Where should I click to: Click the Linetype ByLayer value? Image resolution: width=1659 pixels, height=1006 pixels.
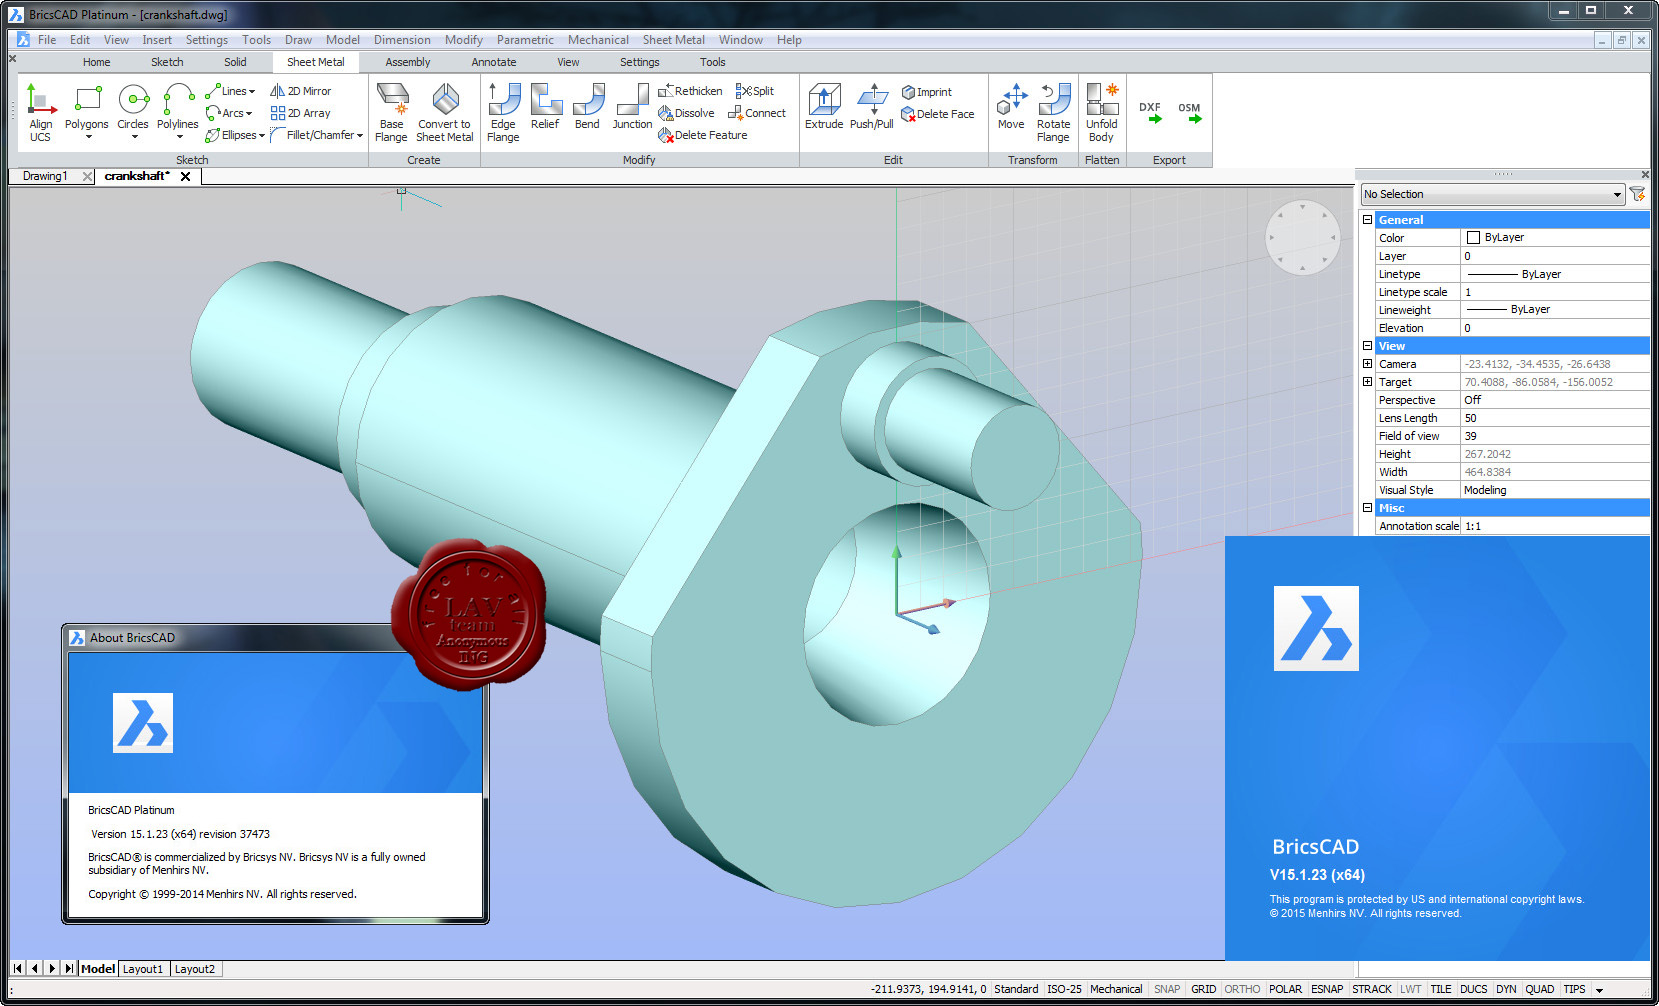(x=1554, y=274)
